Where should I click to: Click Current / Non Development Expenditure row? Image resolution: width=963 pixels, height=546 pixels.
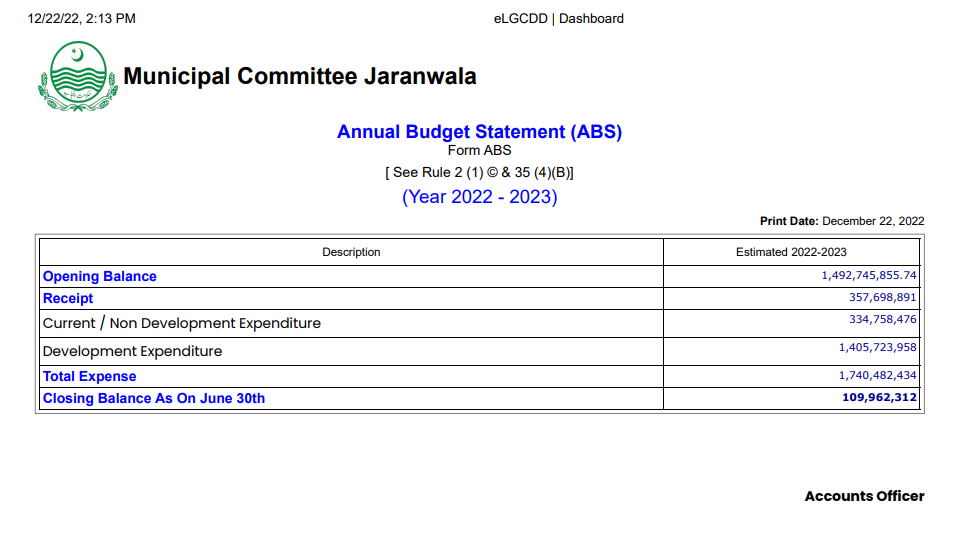[181, 323]
